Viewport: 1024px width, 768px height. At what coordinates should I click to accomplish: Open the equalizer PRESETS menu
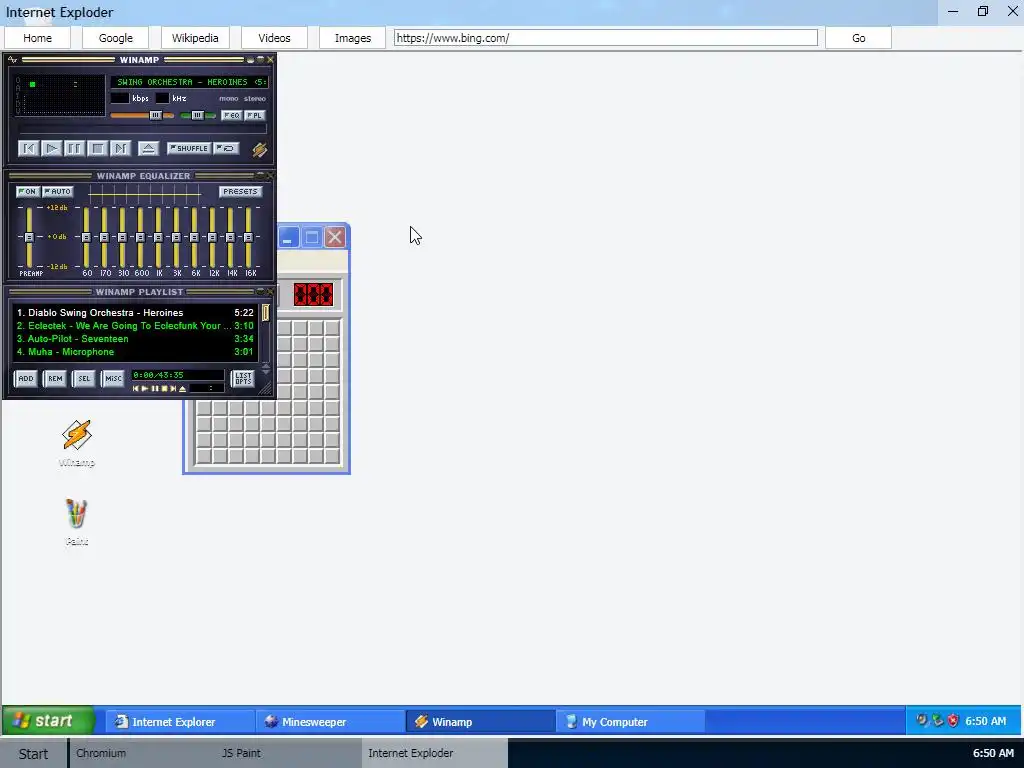[x=240, y=191]
